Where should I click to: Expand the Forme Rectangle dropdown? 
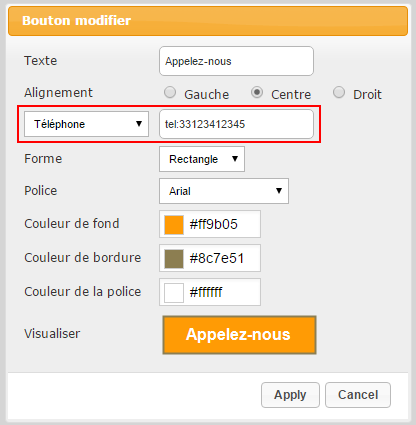click(202, 159)
